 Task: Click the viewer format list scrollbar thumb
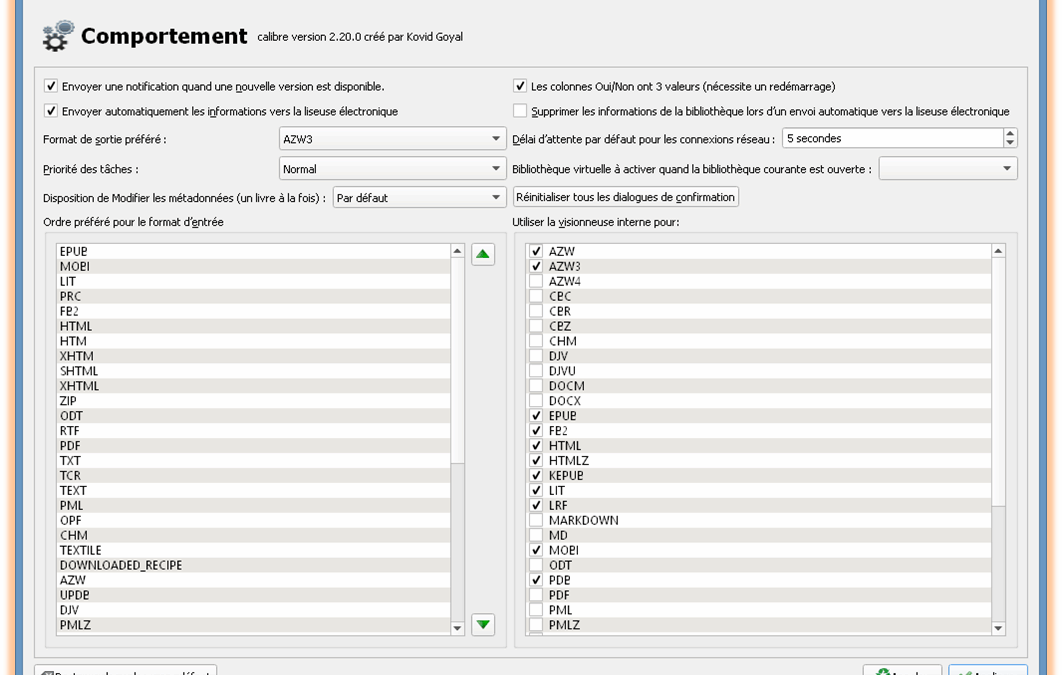(x=998, y=381)
